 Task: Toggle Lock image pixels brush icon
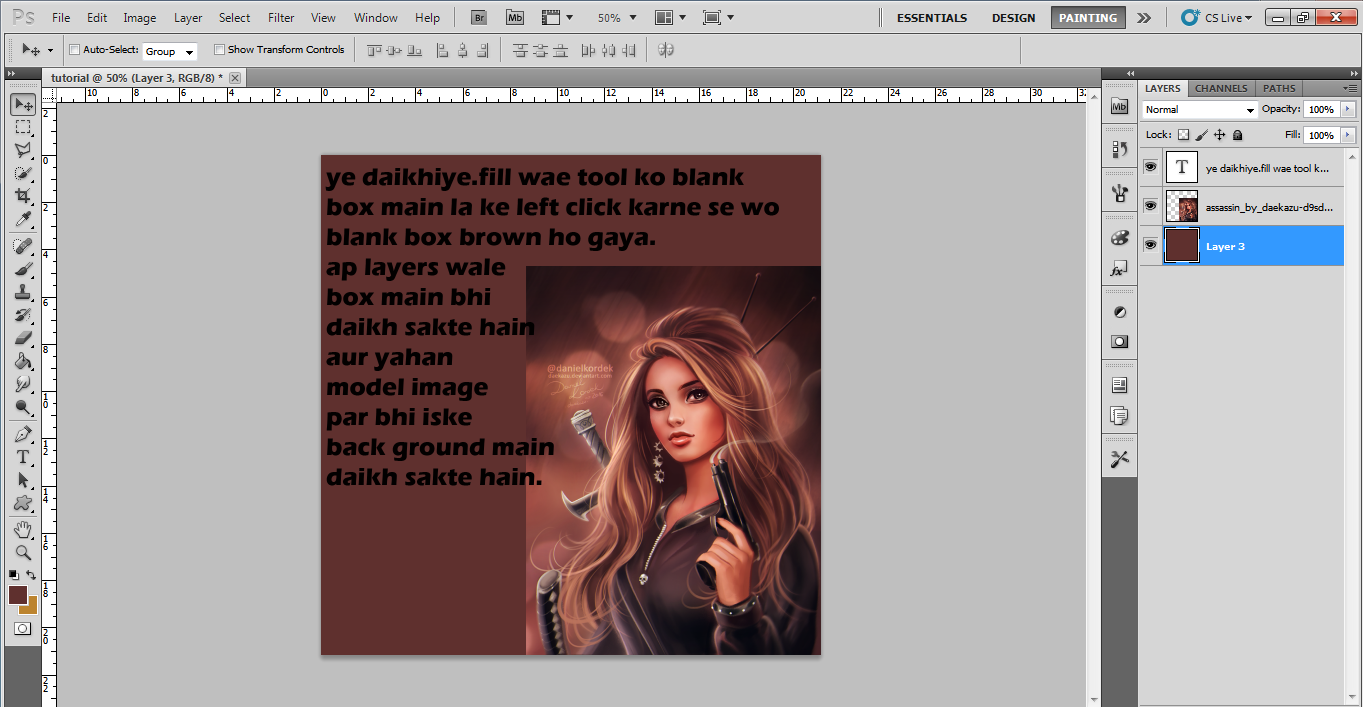pyautogui.click(x=1202, y=134)
